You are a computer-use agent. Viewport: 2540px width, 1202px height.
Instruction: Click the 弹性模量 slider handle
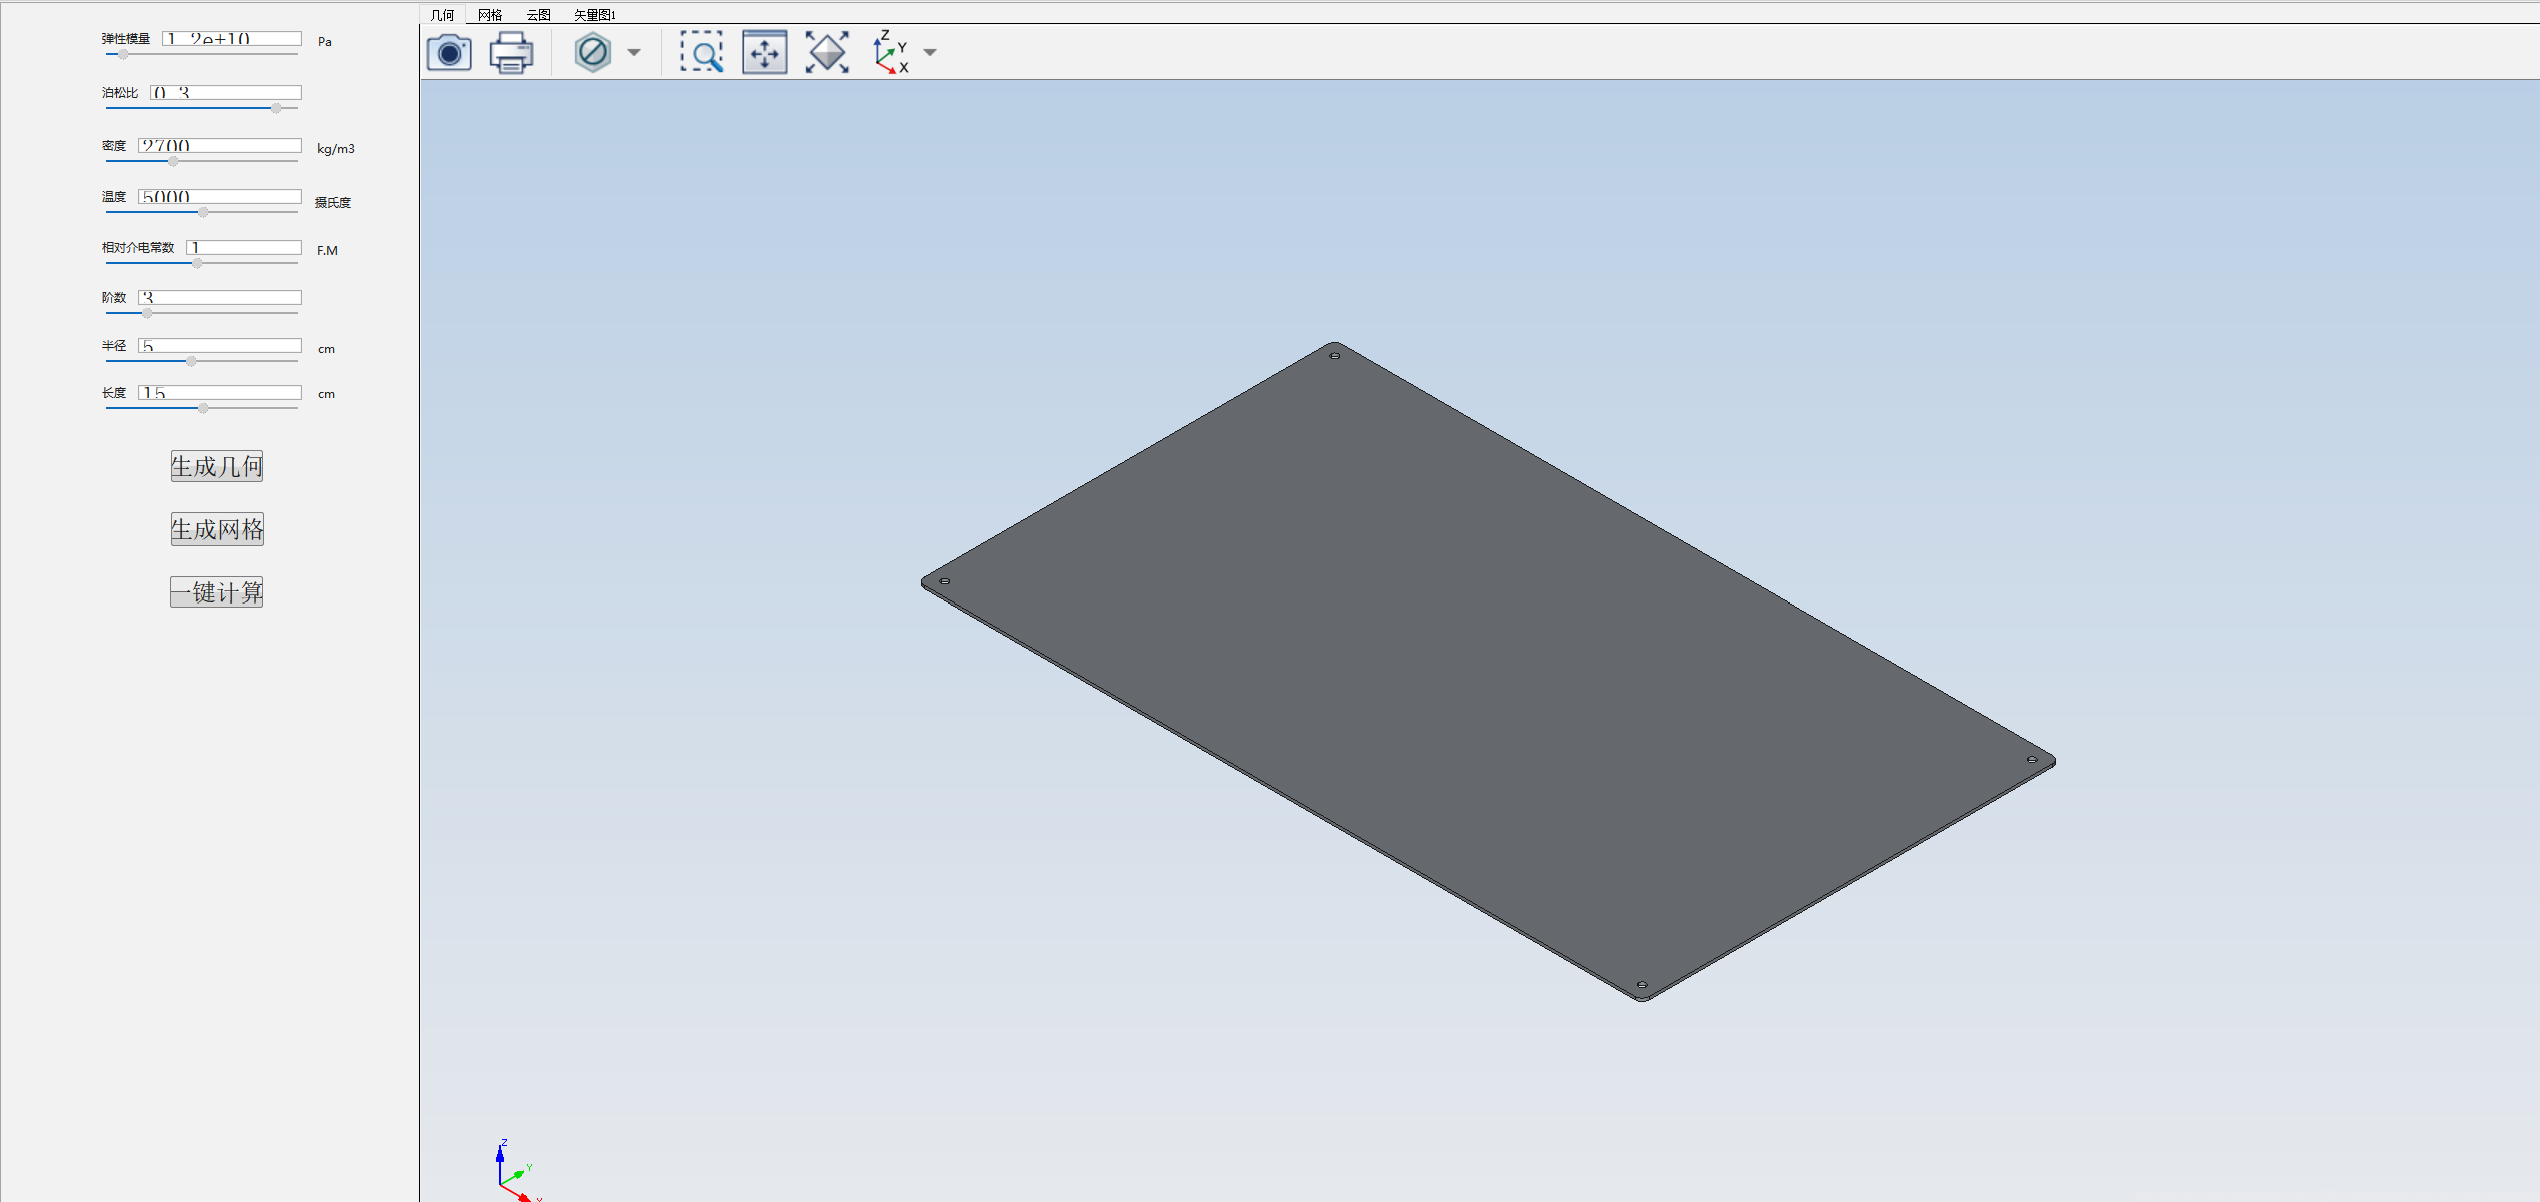pos(123,55)
